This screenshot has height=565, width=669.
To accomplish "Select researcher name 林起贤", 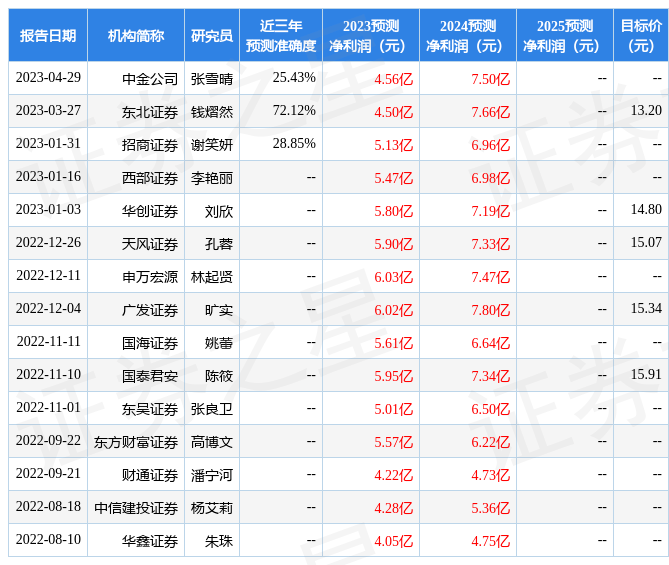I will pos(212,277).
